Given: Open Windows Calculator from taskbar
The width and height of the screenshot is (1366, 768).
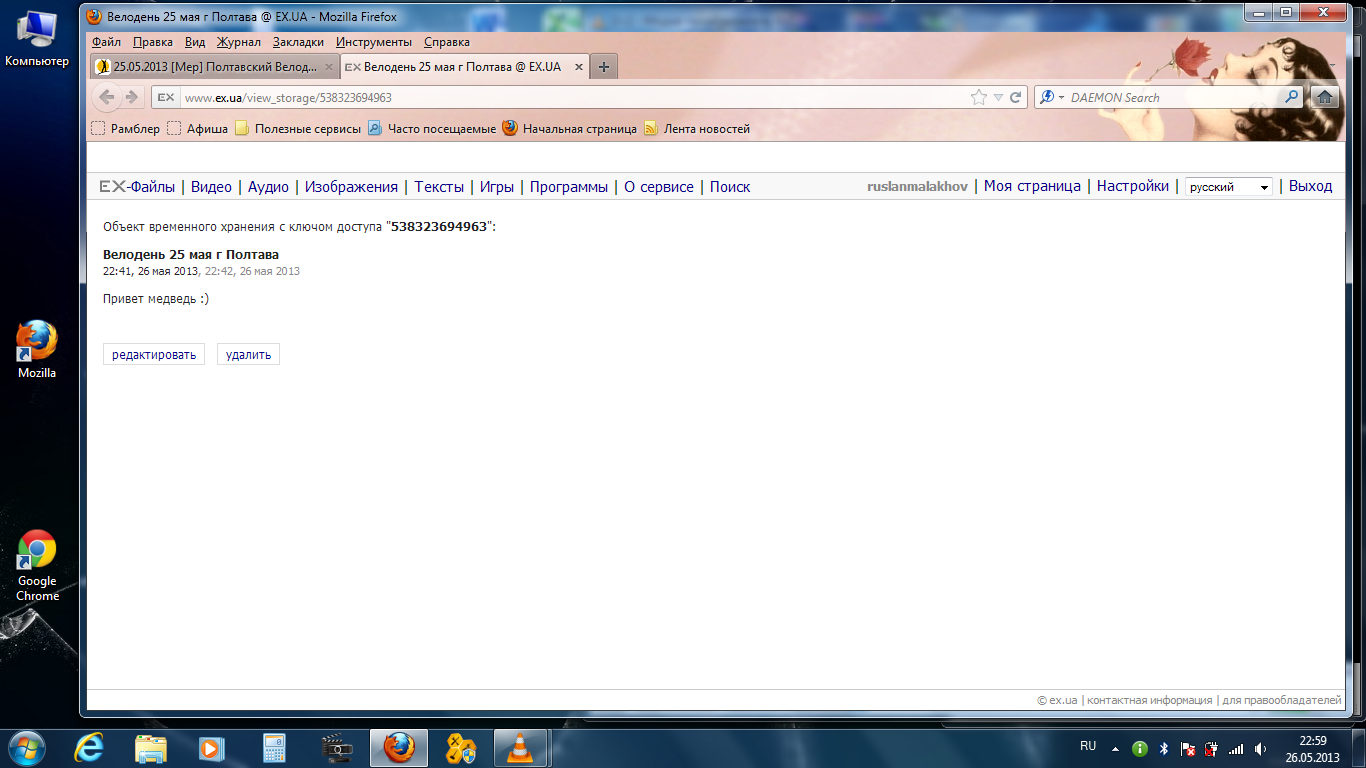Looking at the screenshot, I should pyautogui.click(x=273, y=748).
